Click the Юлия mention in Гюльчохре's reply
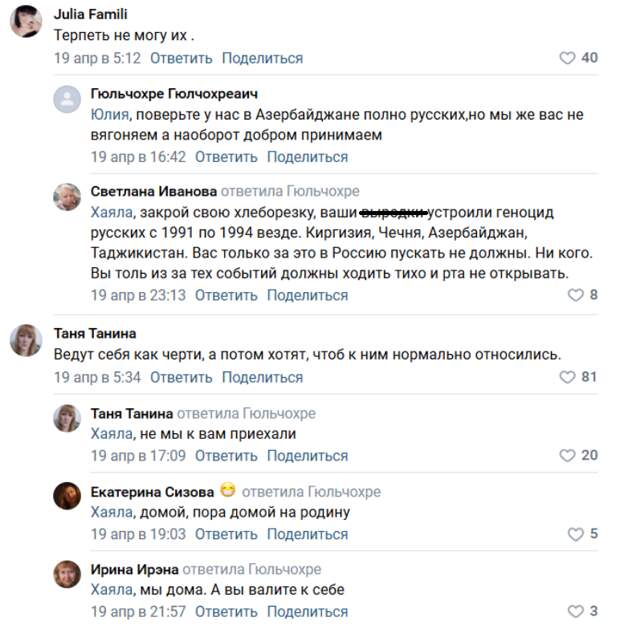 tap(110, 115)
